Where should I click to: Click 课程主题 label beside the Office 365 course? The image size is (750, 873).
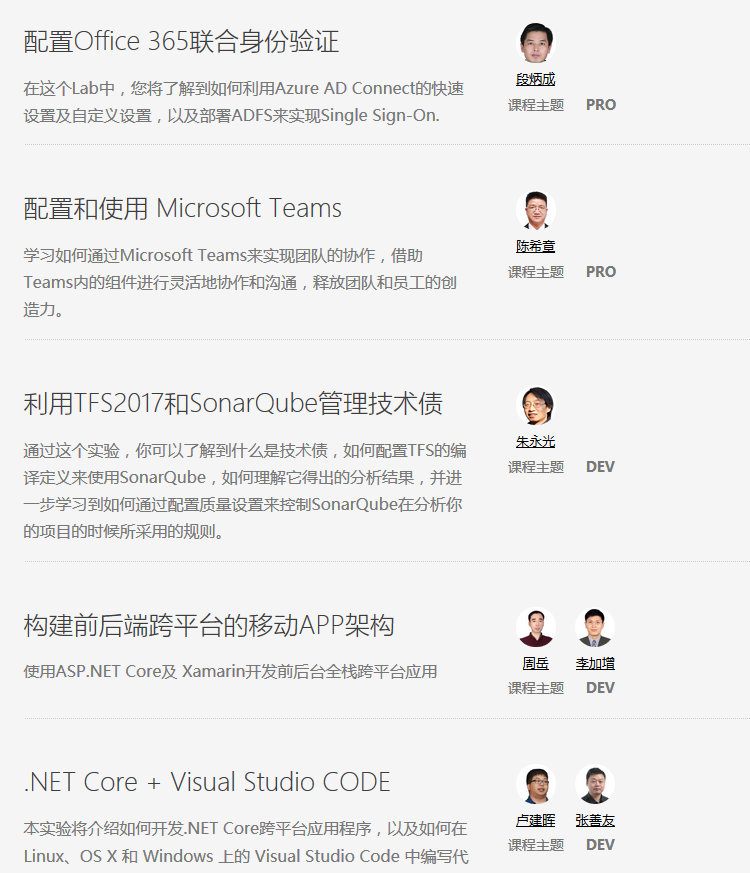tap(536, 105)
